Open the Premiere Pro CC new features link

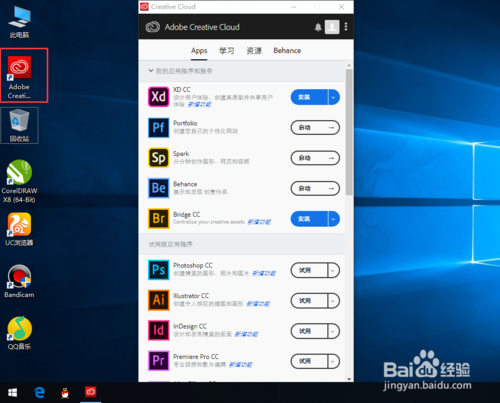[240, 365]
